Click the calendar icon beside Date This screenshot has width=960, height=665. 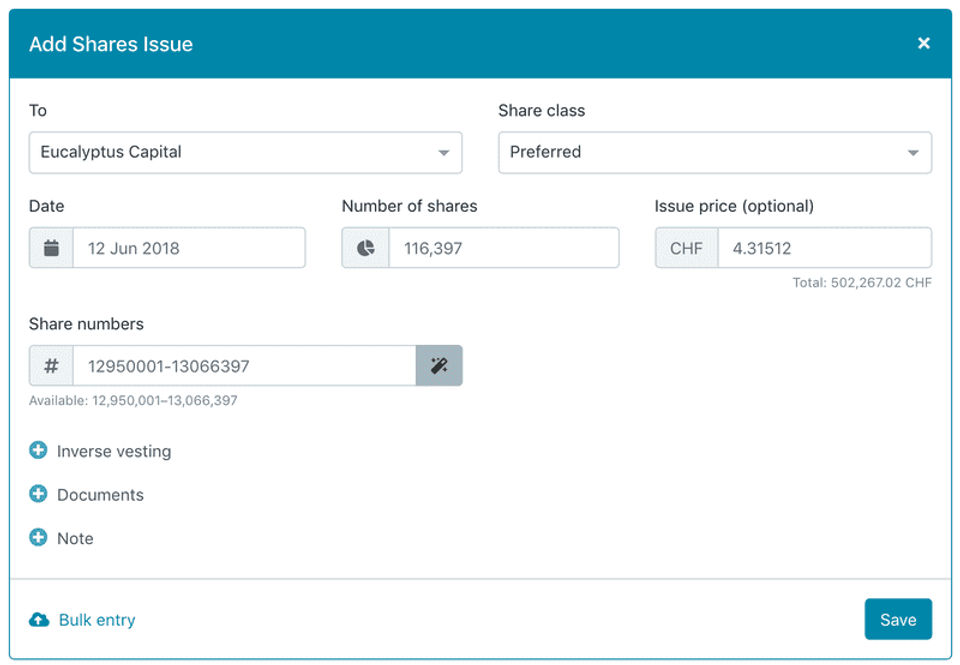point(51,248)
